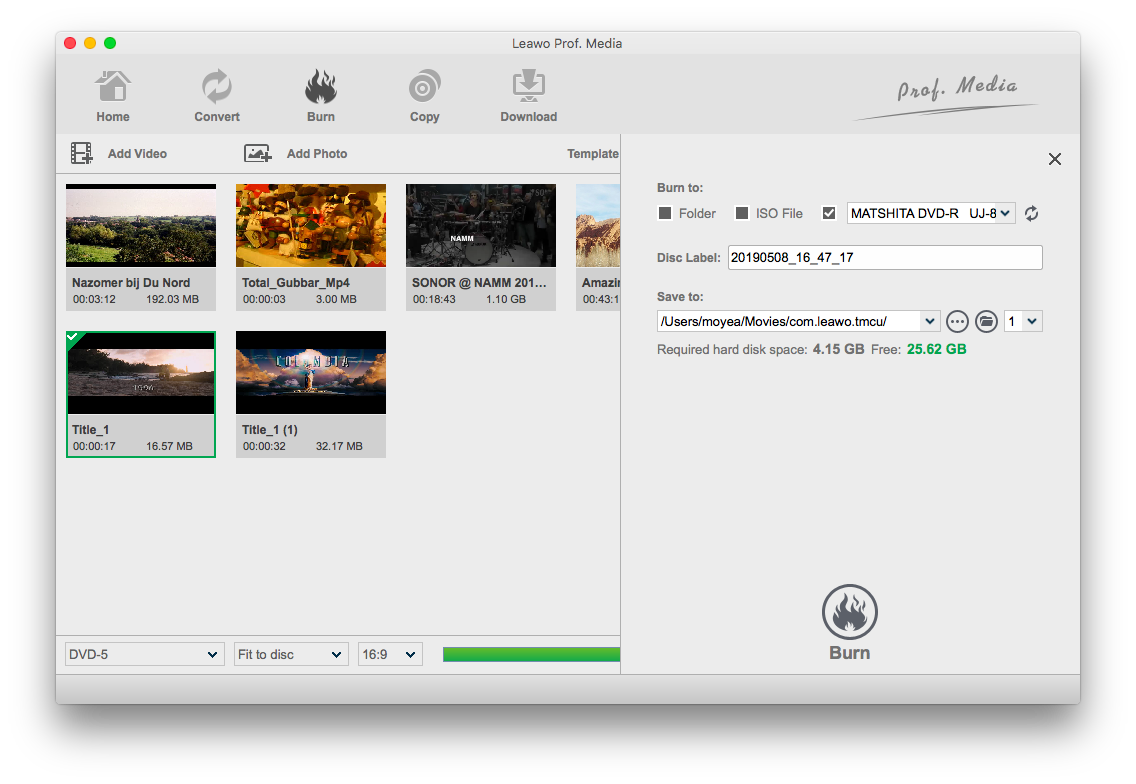Click Add Video button
The image size is (1136, 784).
[x=119, y=154]
